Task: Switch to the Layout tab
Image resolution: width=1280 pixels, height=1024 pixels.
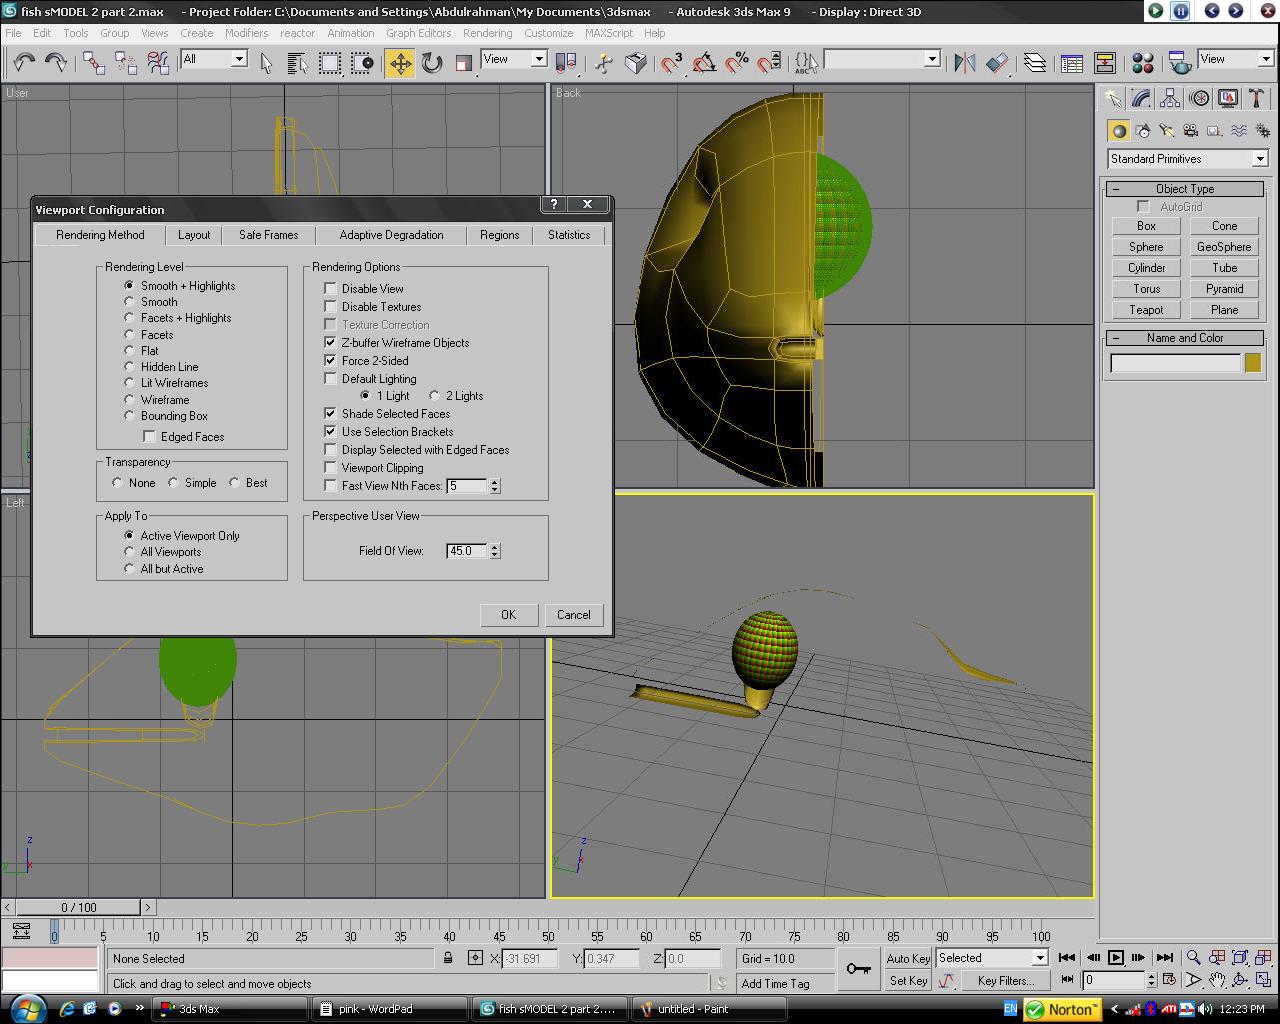Action: [194, 235]
